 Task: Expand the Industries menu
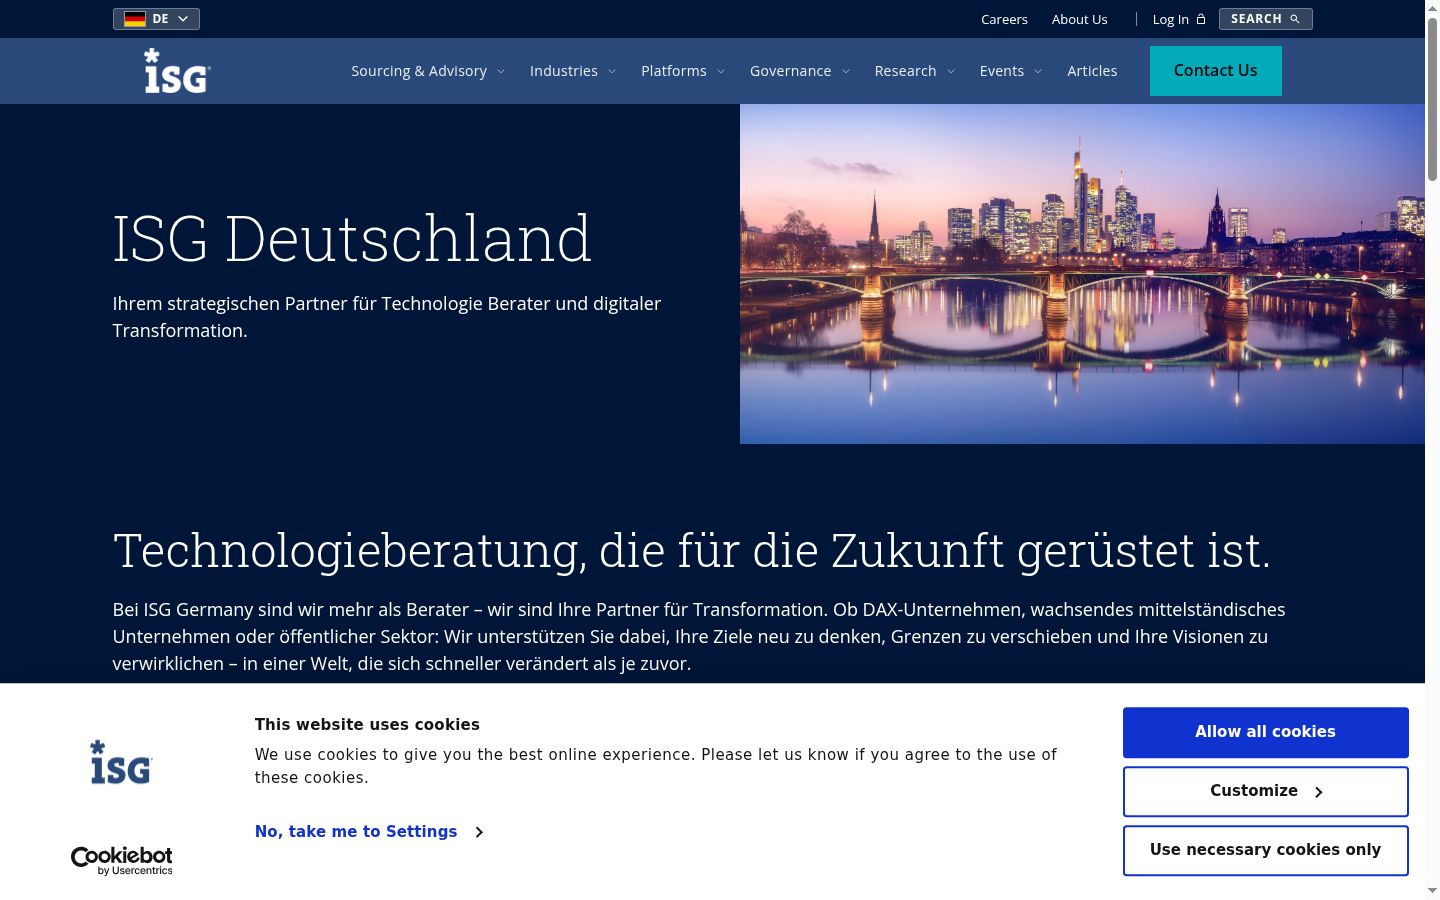(x=573, y=71)
